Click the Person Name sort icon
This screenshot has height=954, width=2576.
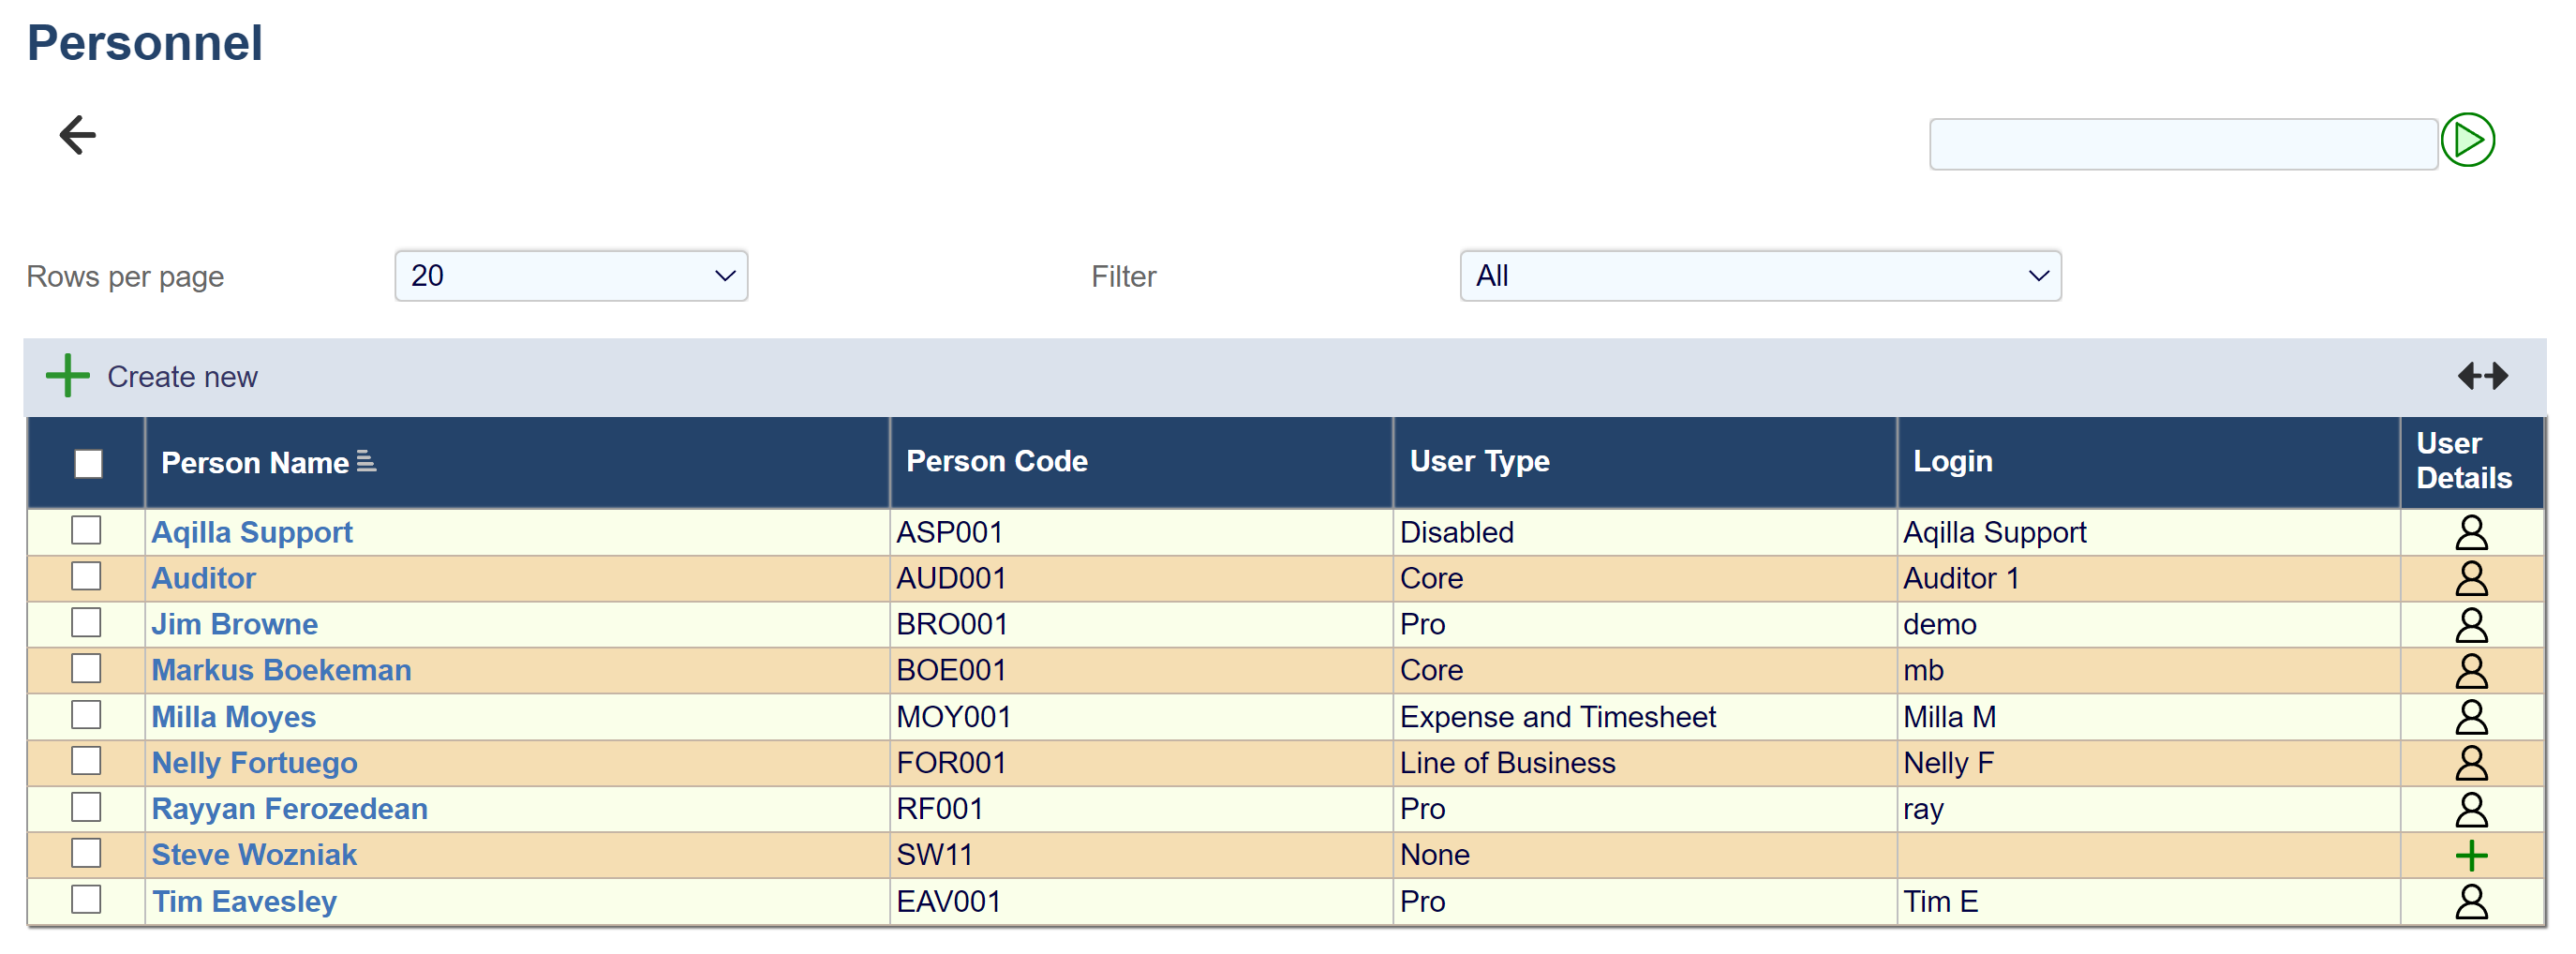coord(367,461)
